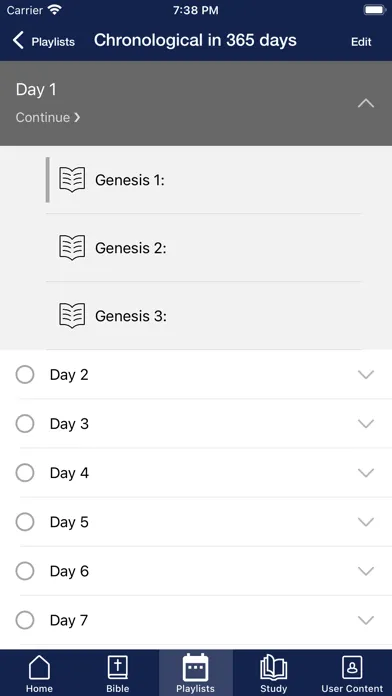Viewport: 392px width, 696px height.
Task: Open the Bible book icon
Action: (x=118, y=668)
